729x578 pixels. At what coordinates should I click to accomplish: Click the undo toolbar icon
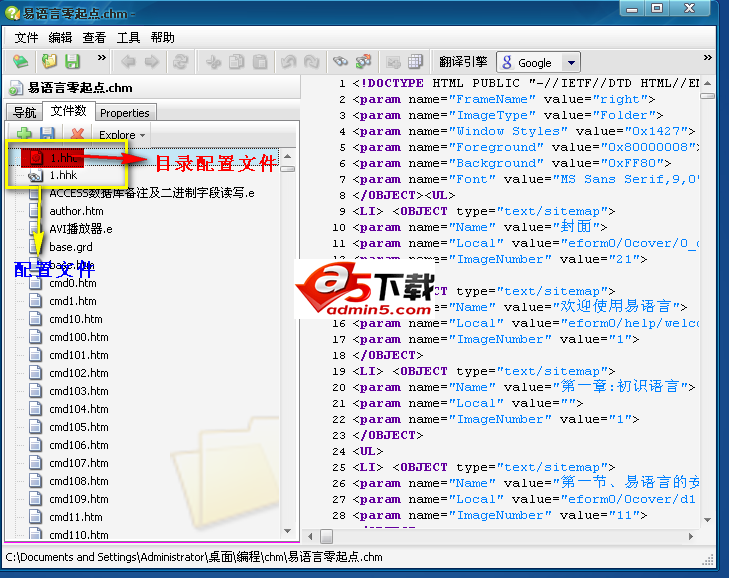pyautogui.click(x=289, y=62)
